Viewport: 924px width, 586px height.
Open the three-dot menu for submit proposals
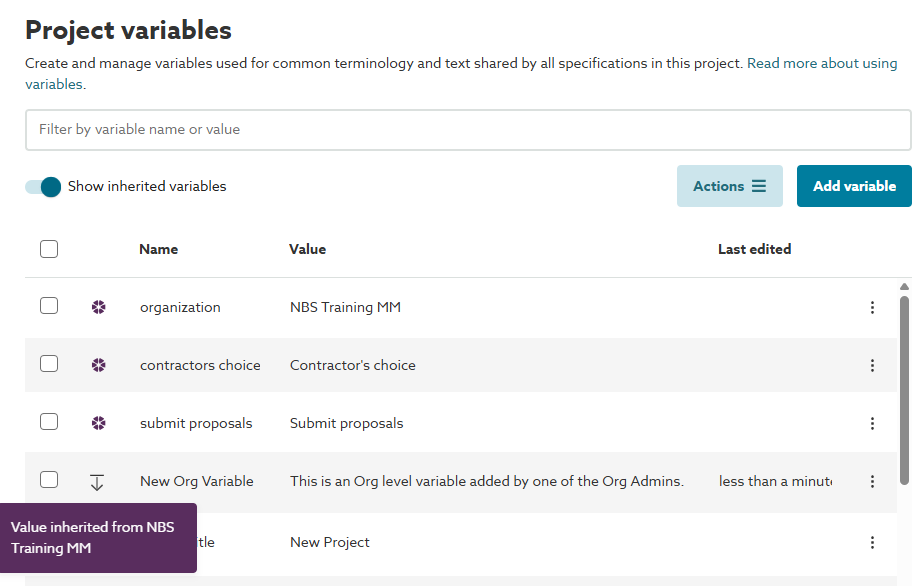(872, 424)
